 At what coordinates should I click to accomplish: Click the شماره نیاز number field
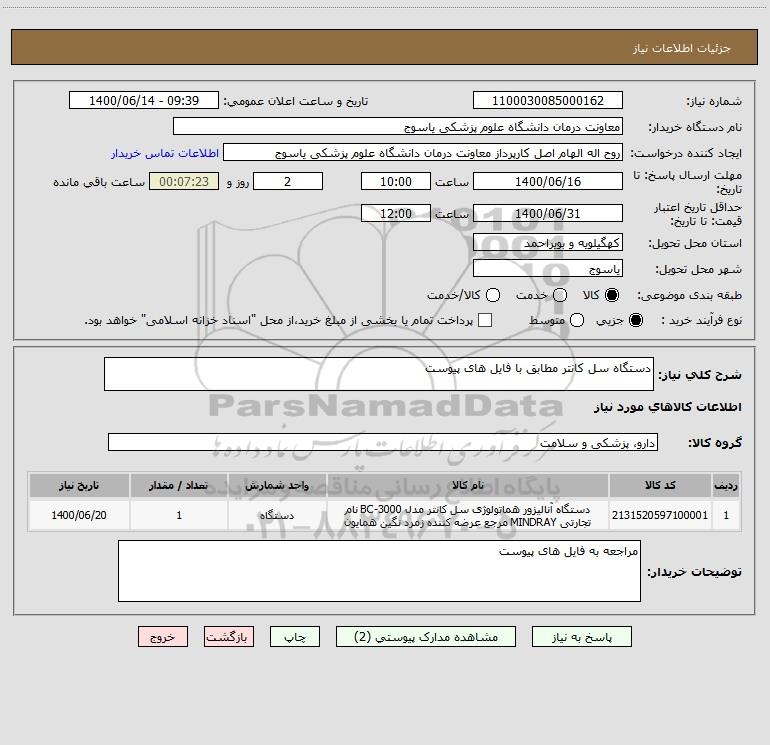coord(548,100)
